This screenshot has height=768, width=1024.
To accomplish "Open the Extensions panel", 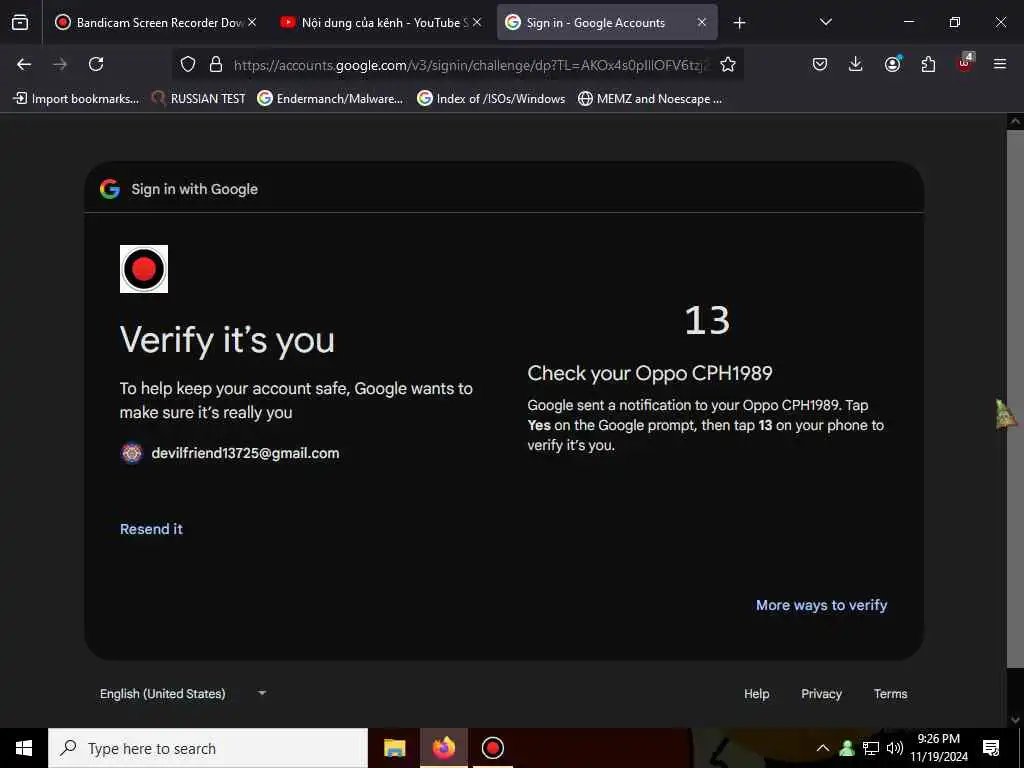I will pos(928,64).
